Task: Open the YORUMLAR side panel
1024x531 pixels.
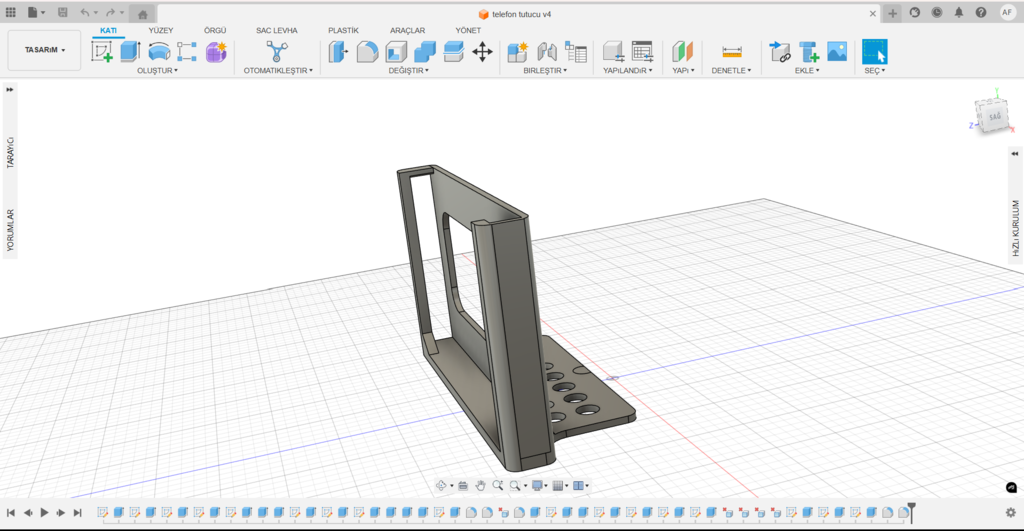Action: pos(10,230)
